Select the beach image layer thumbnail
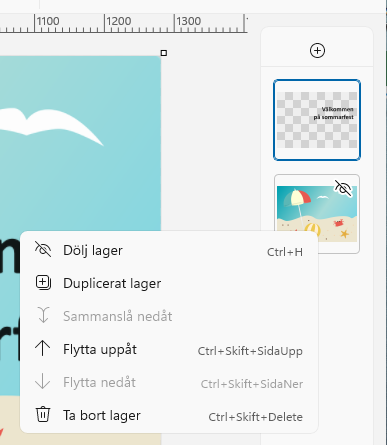This screenshot has height=445, width=387. (x=317, y=213)
